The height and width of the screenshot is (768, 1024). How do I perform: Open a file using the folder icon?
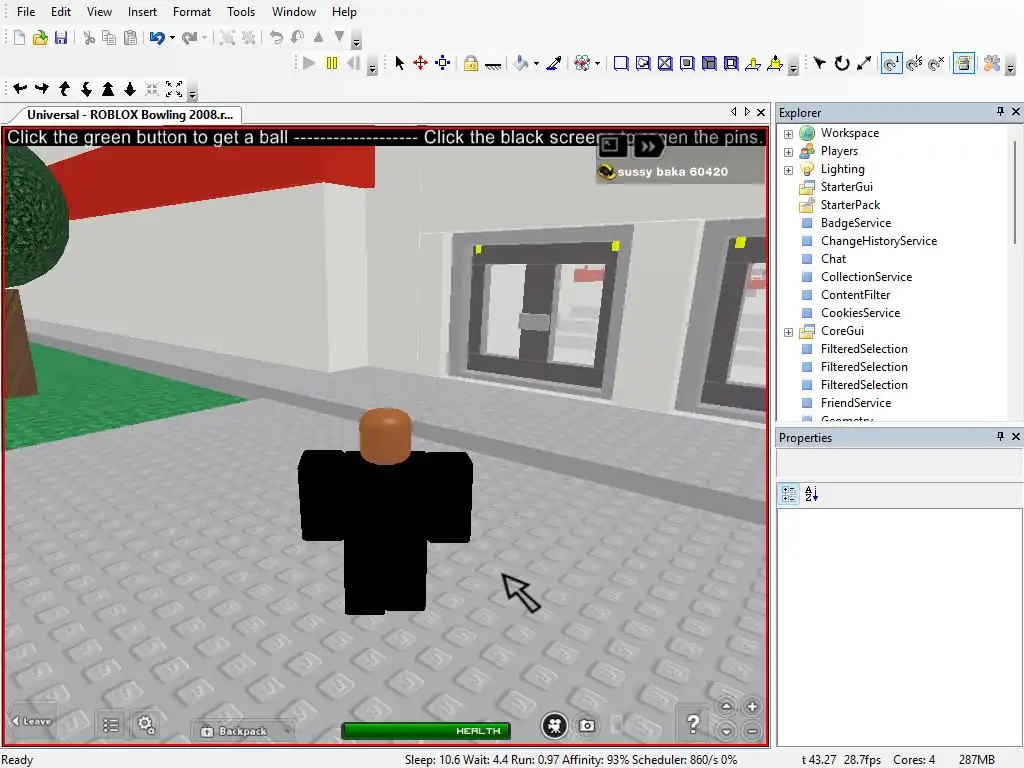40,38
